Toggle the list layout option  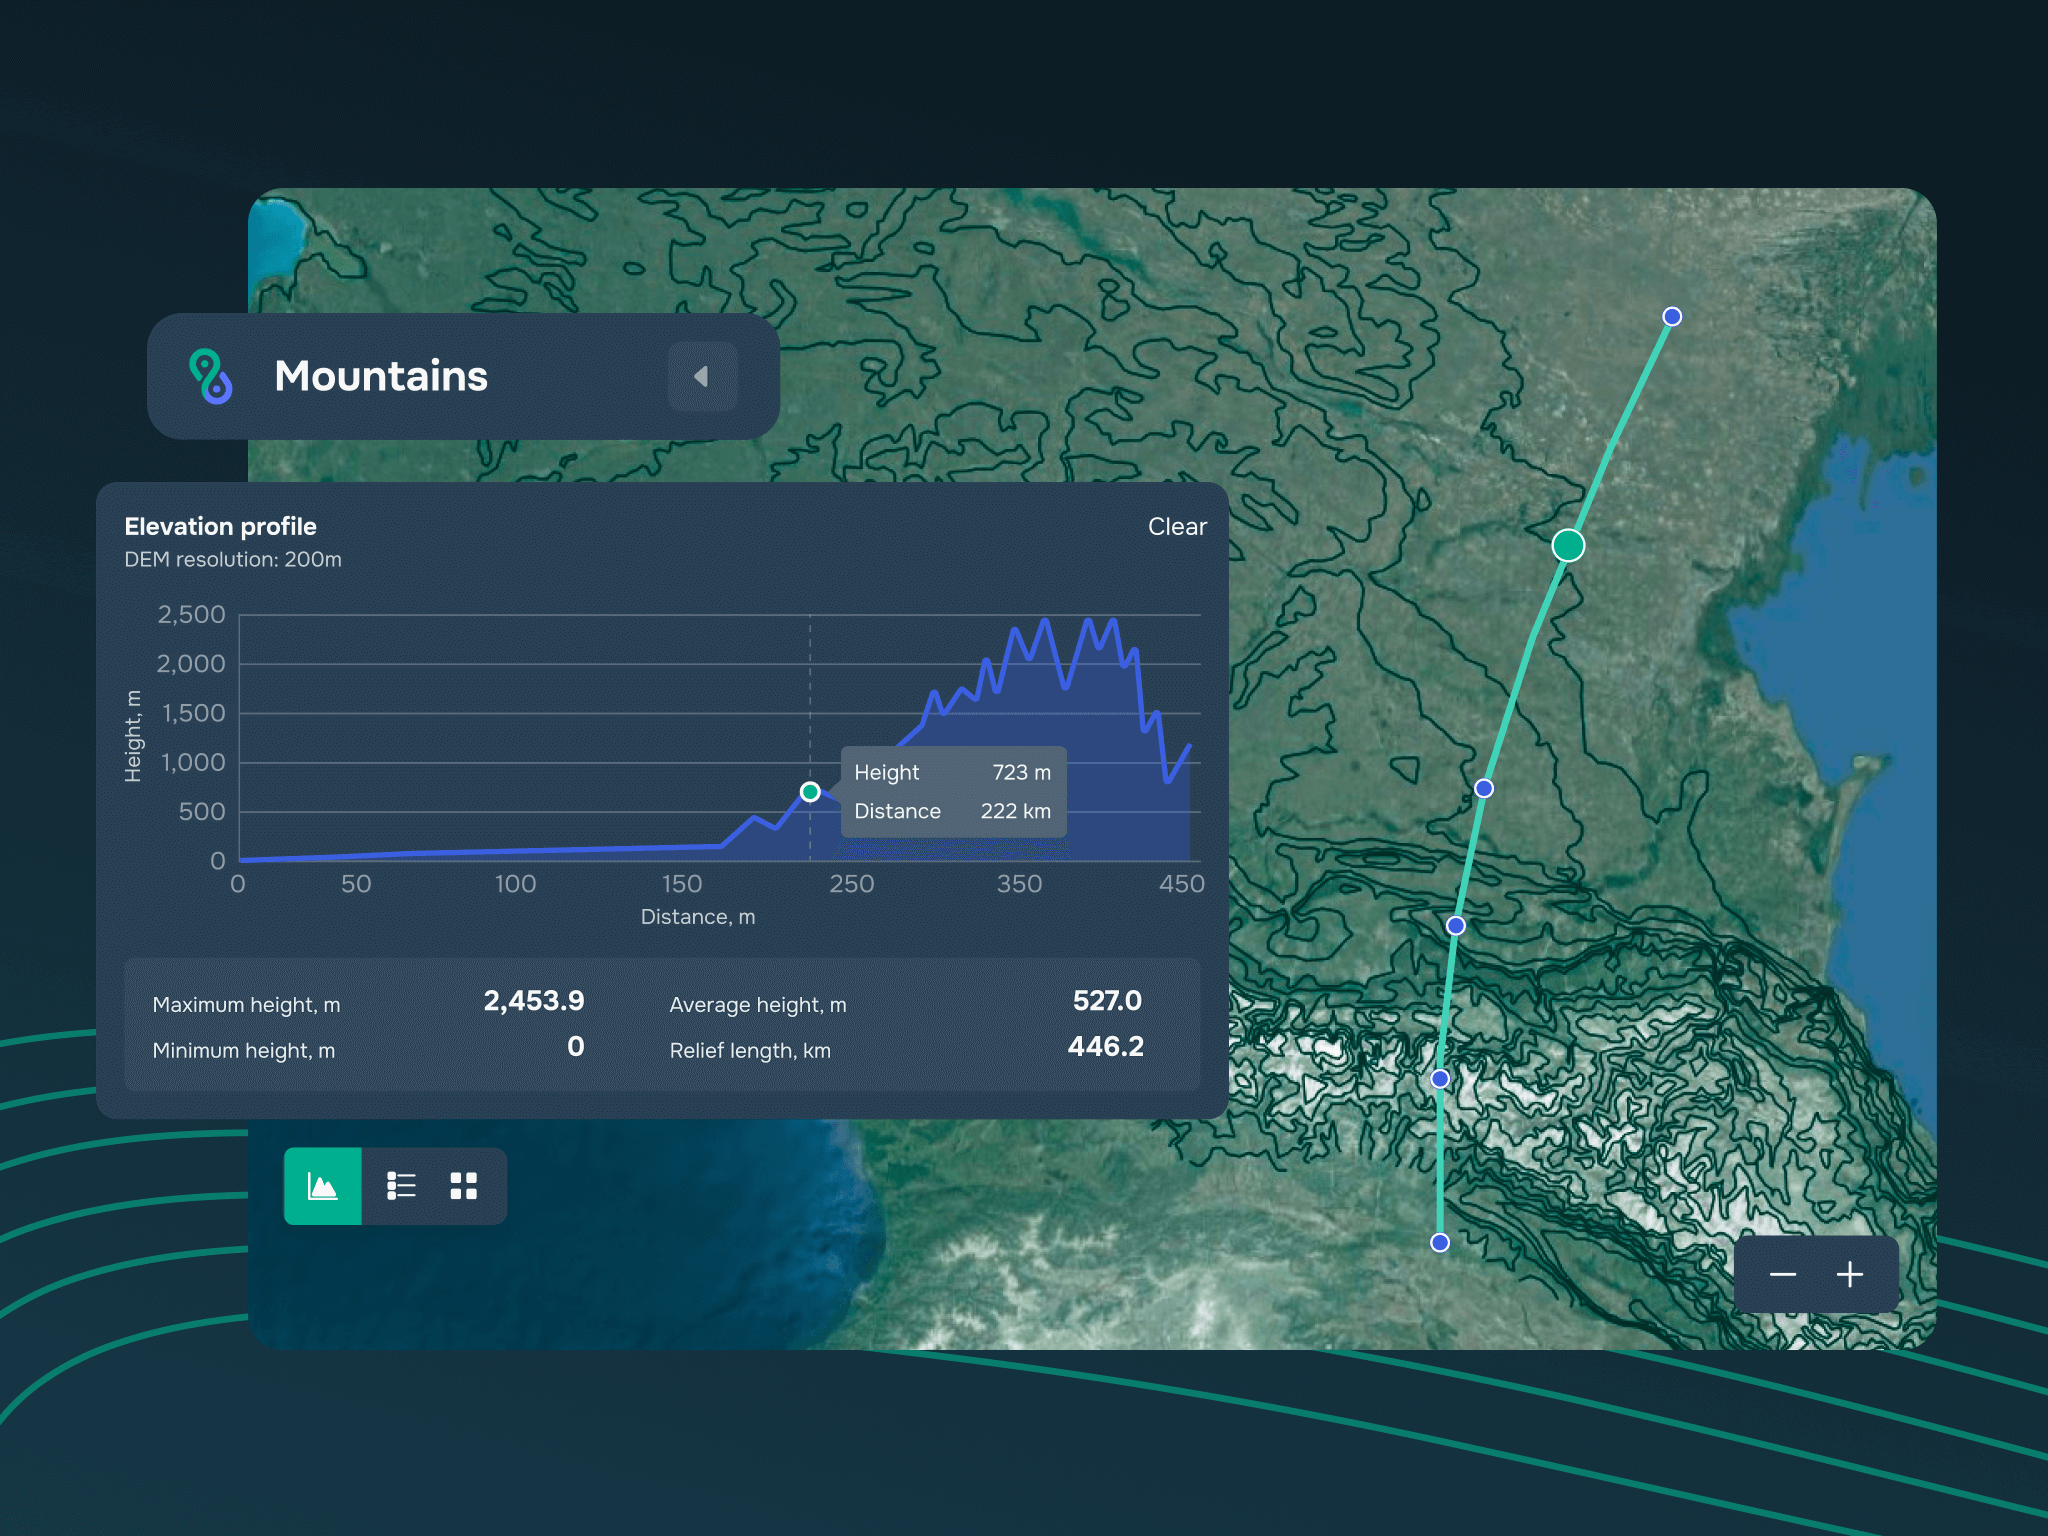pos(400,1185)
